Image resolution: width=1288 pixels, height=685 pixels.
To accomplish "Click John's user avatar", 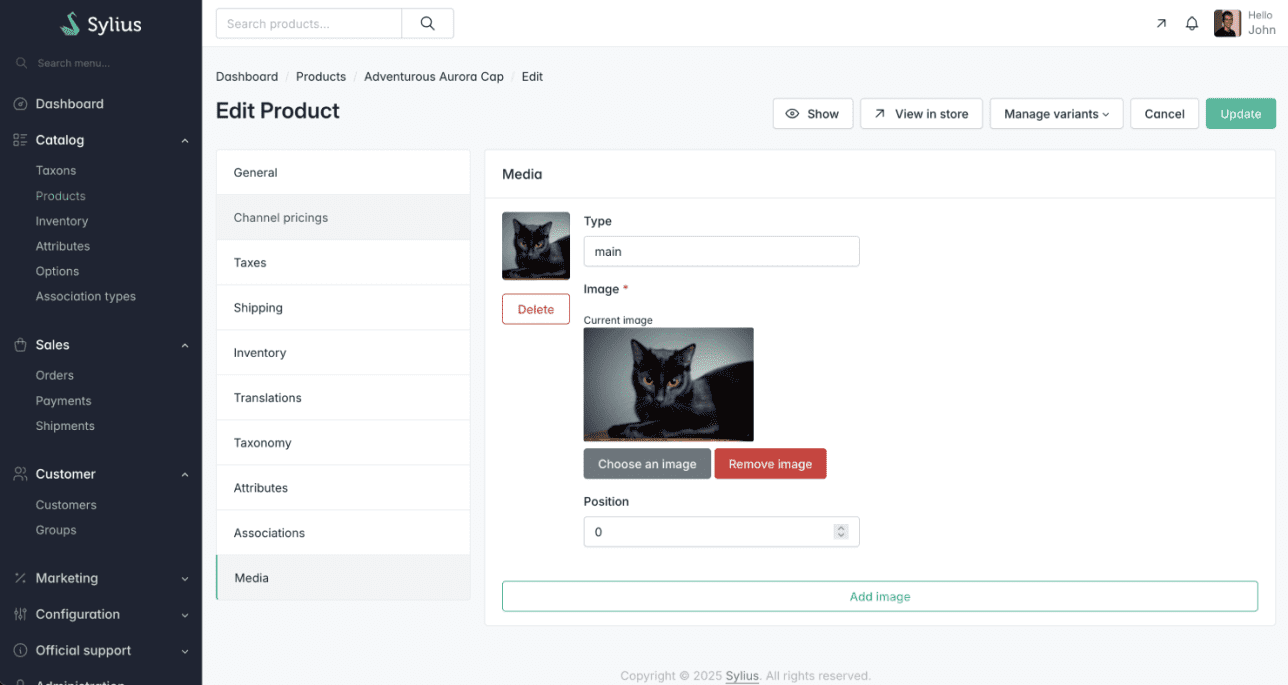I will tap(1227, 24).
